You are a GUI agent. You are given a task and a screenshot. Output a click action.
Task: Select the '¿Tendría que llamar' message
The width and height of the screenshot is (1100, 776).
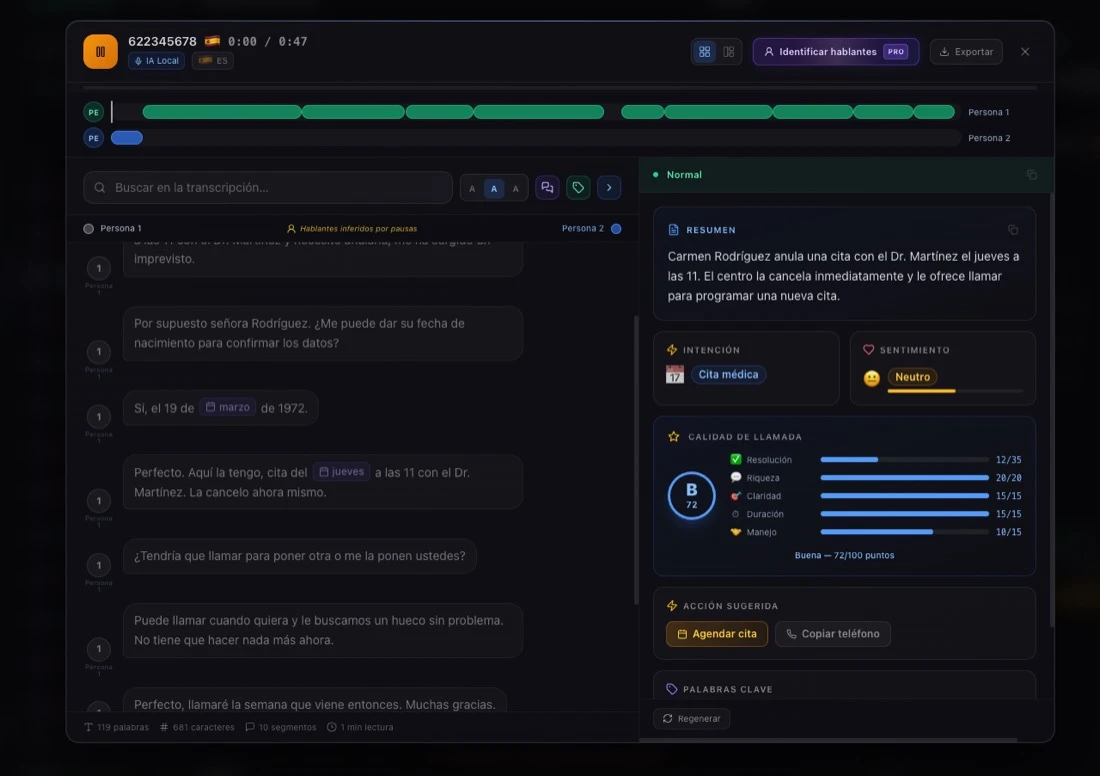300,556
